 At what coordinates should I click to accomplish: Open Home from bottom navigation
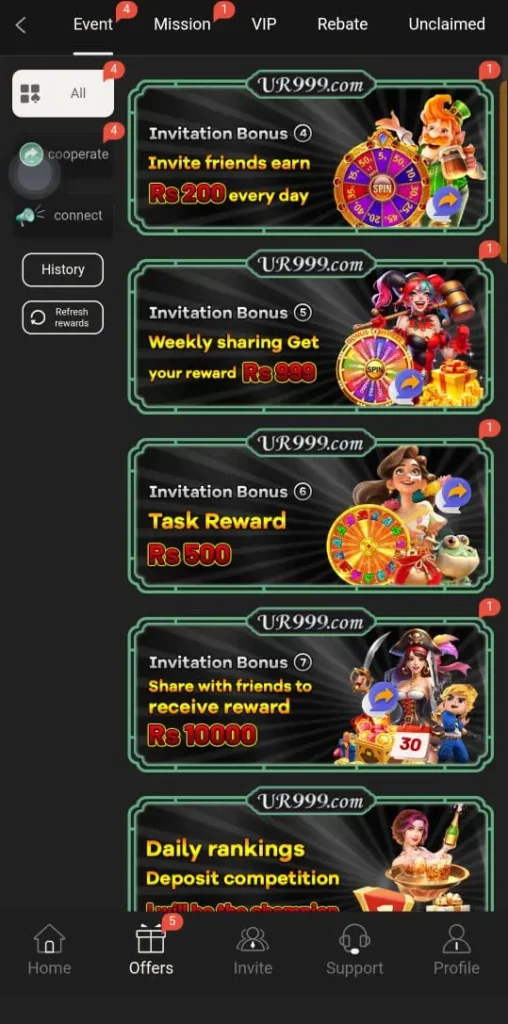coord(50,940)
